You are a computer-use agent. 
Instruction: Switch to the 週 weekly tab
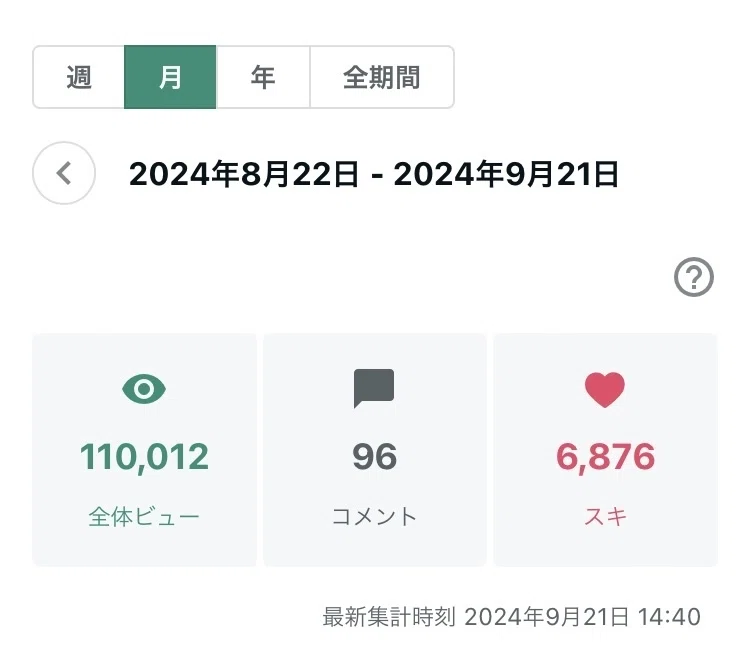pyautogui.click(x=78, y=77)
